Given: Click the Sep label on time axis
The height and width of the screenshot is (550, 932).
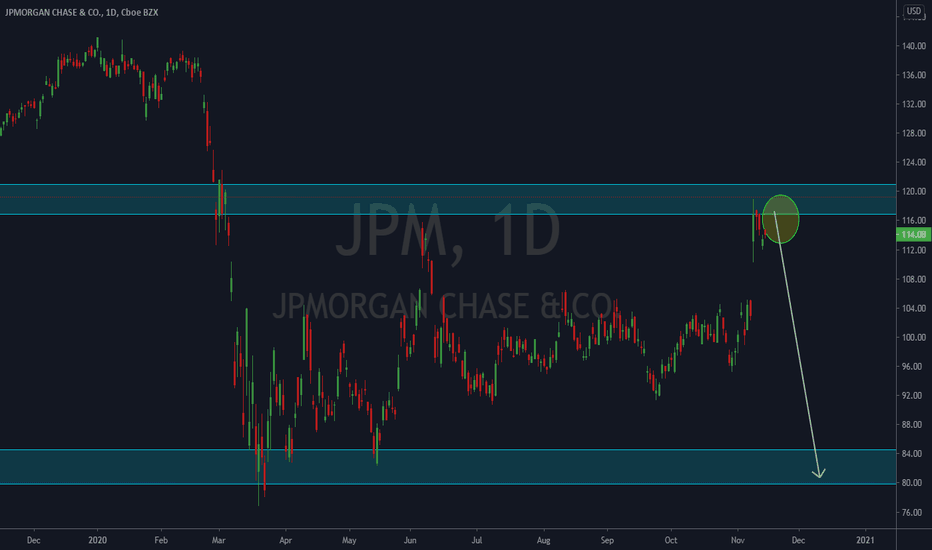Looking at the screenshot, I should pos(607,540).
